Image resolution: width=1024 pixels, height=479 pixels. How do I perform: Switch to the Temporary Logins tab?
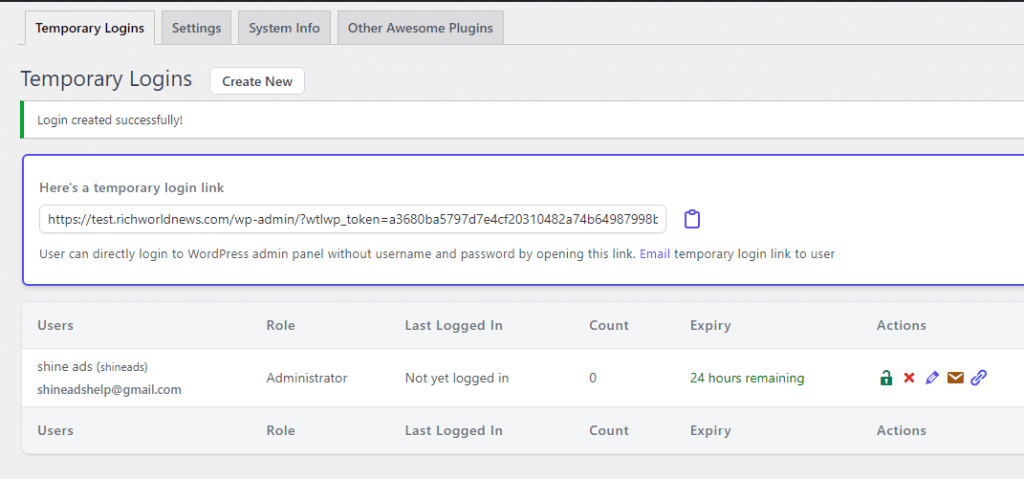pyautogui.click(x=90, y=28)
